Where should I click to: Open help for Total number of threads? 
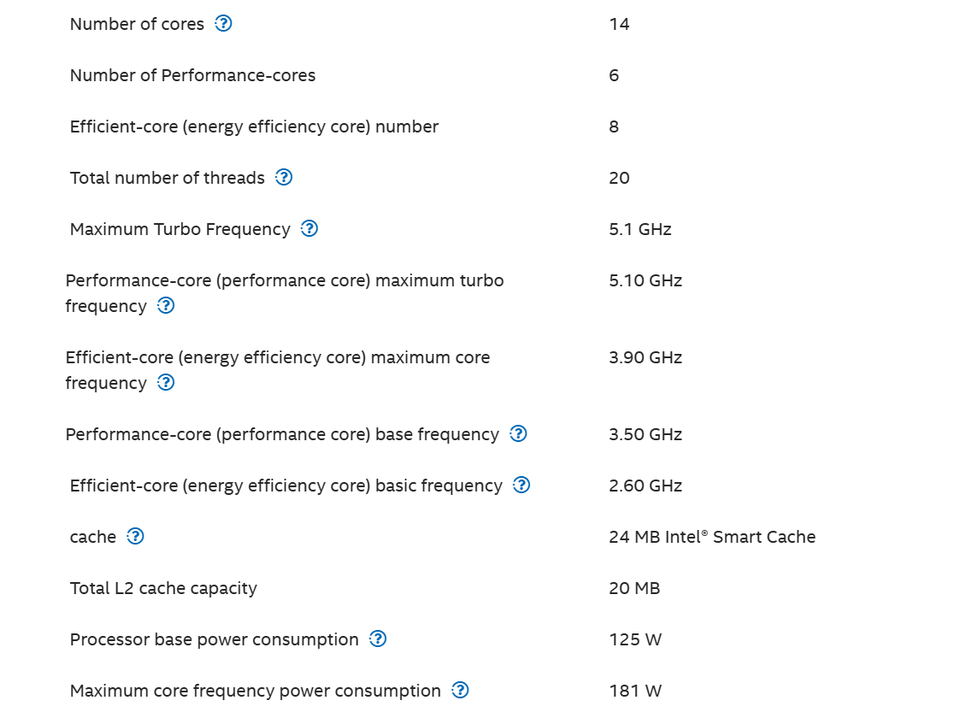point(284,178)
